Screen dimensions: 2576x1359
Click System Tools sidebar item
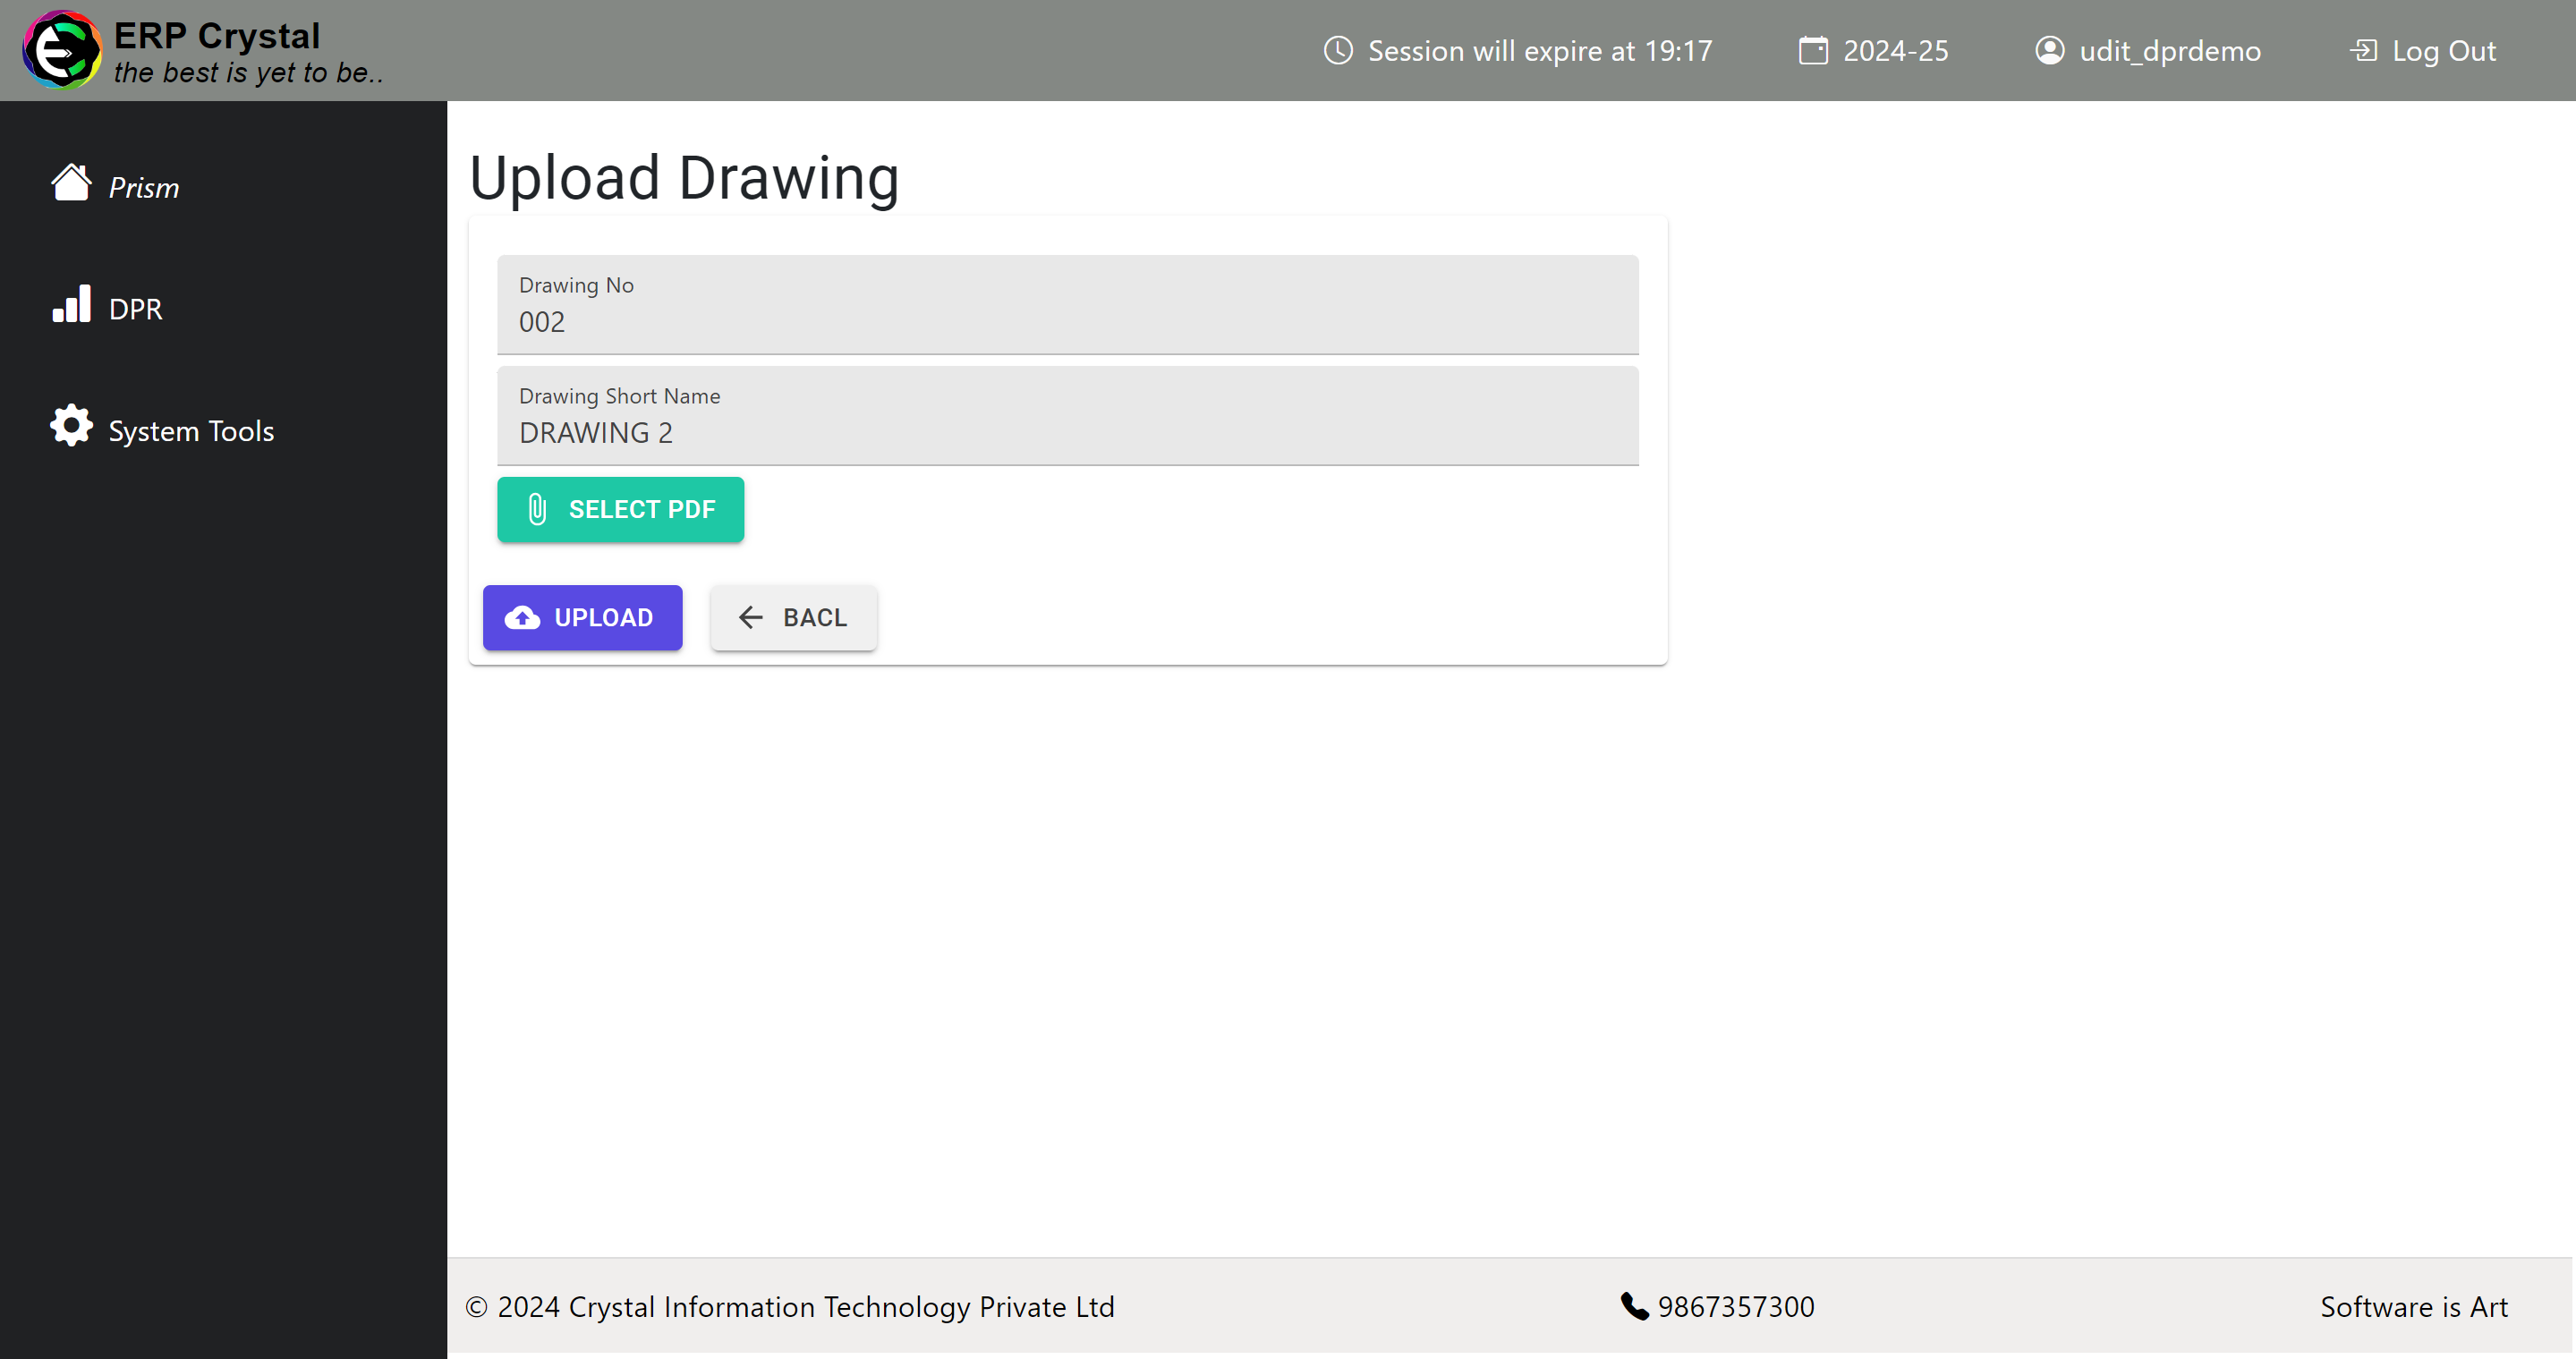[x=189, y=429]
